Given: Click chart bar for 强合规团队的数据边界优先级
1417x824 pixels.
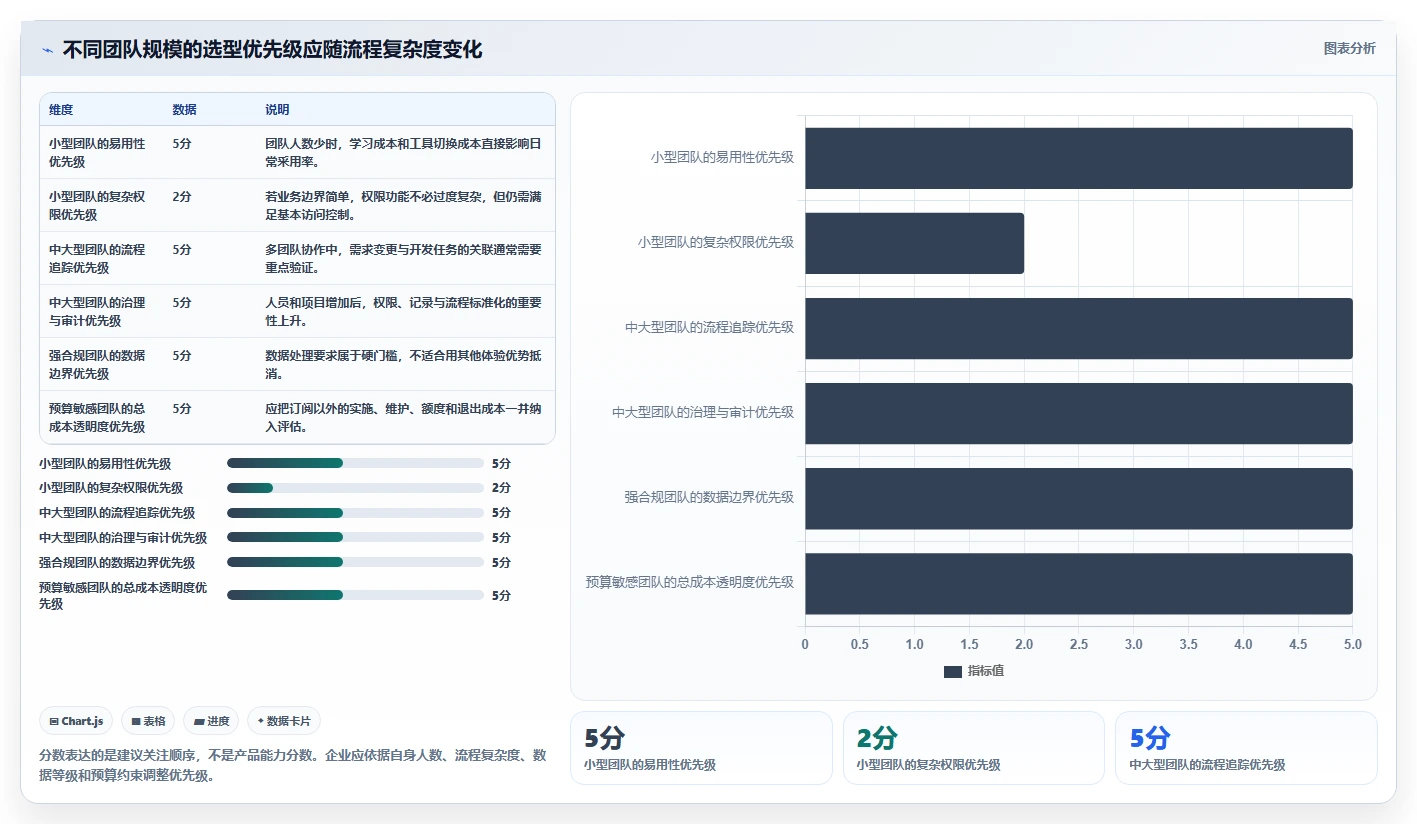Looking at the screenshot, I should click(1078, 498).
